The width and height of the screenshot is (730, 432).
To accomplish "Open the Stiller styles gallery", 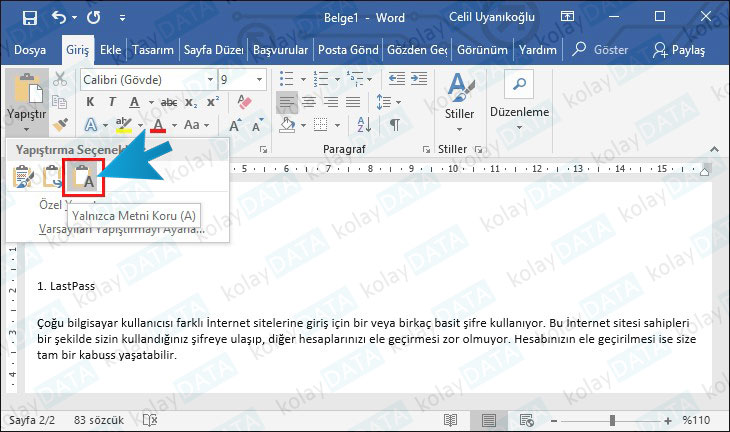I will (460, 101).
